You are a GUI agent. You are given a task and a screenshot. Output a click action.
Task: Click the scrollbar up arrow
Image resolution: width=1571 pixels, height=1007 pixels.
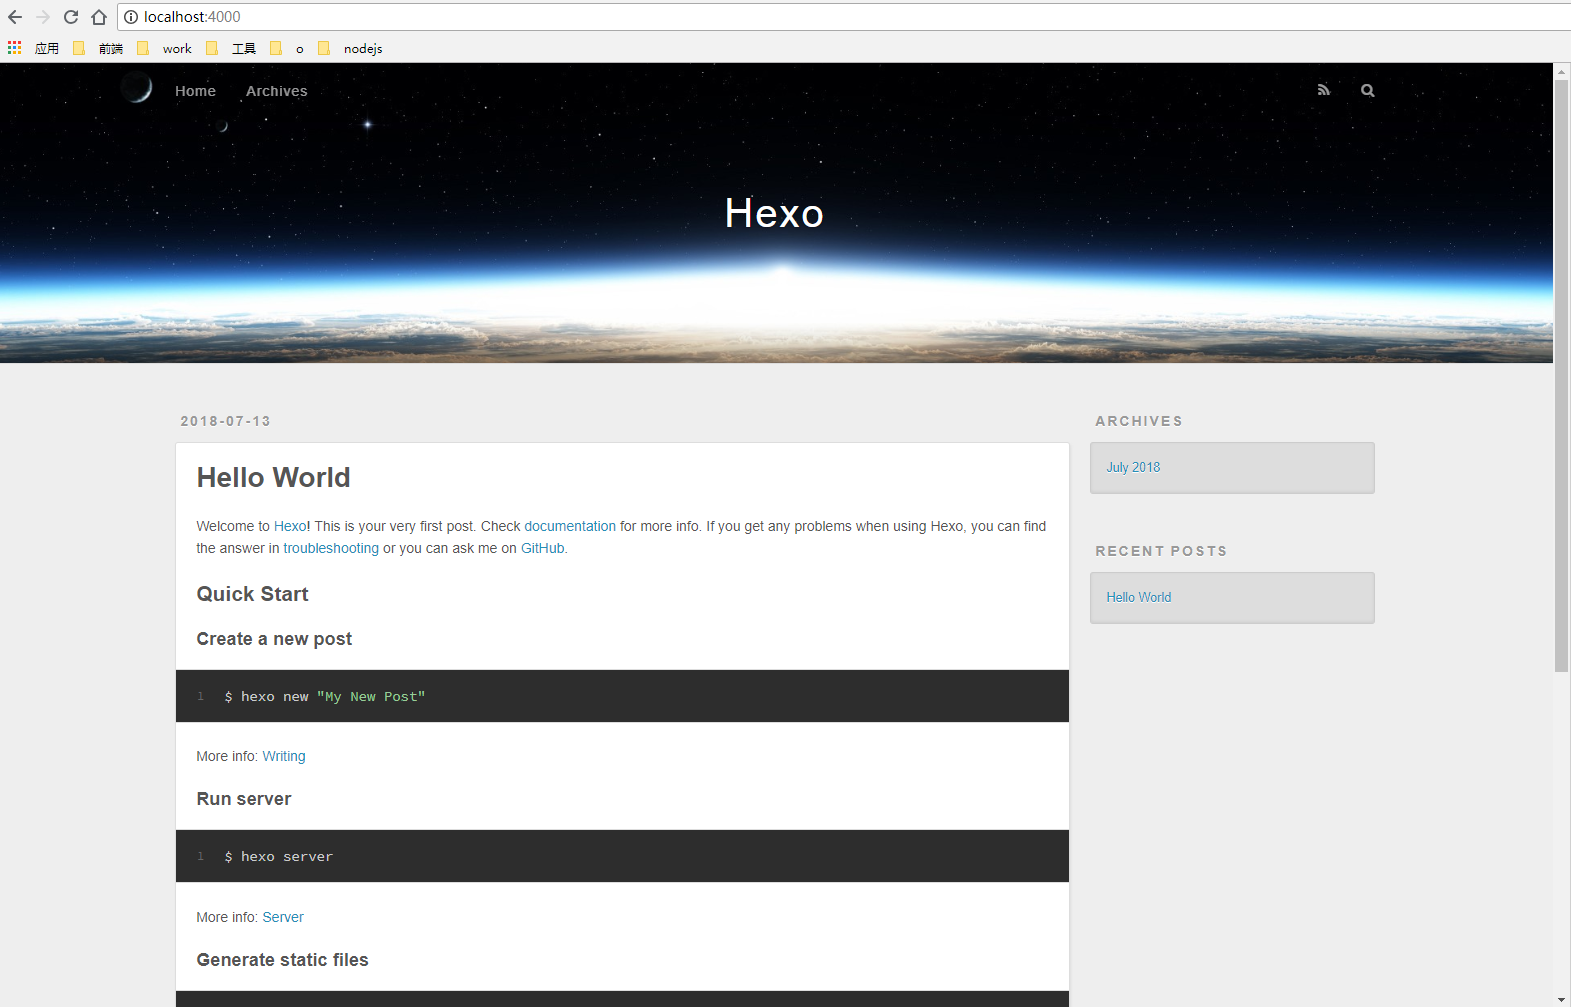point(1562,71)
